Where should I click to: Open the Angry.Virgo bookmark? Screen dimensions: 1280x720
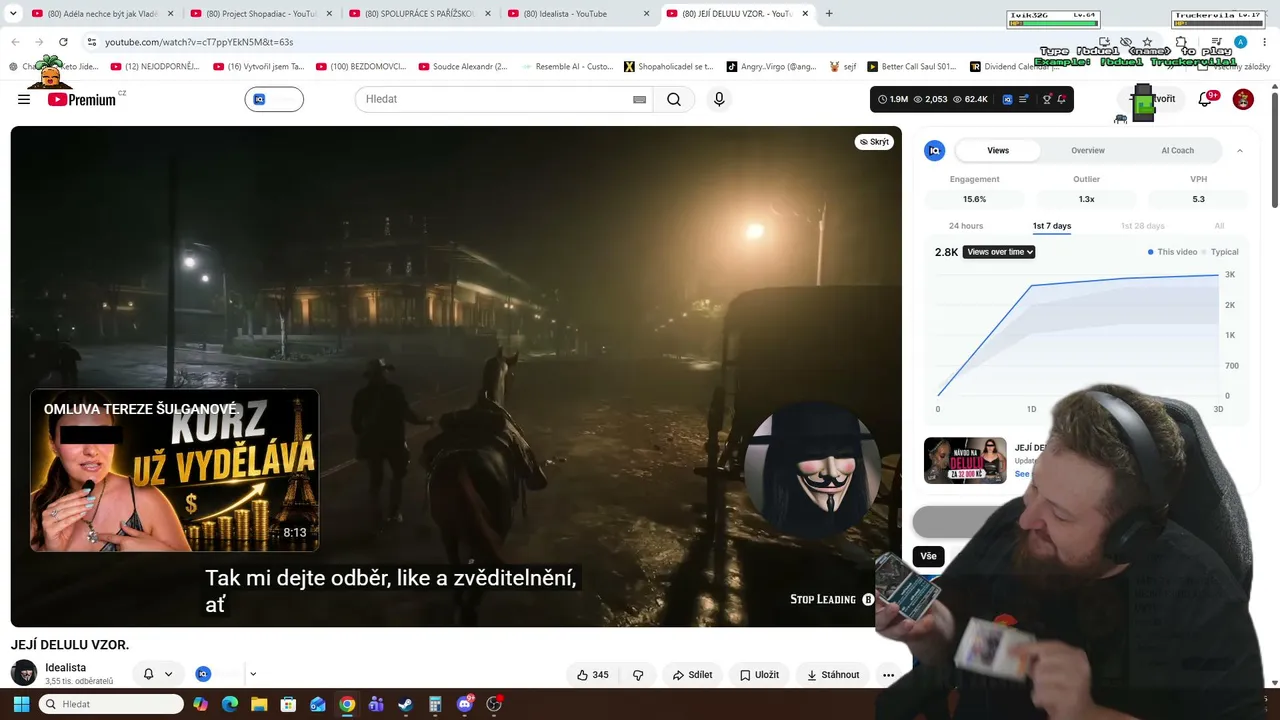[x=771, y=67]
